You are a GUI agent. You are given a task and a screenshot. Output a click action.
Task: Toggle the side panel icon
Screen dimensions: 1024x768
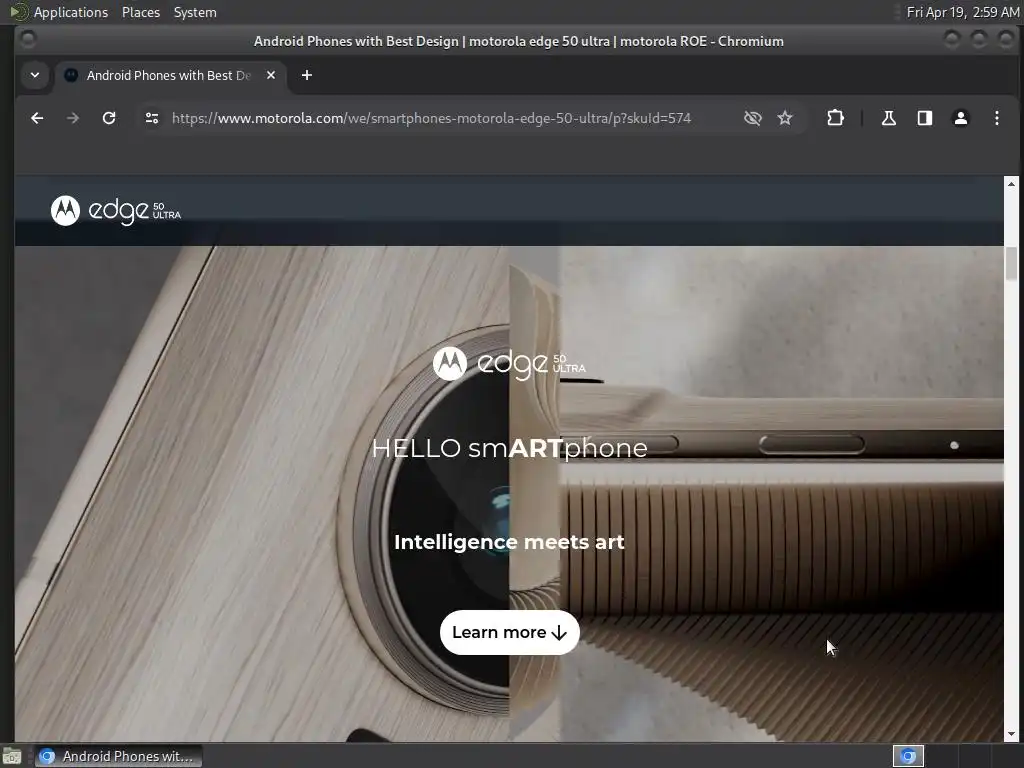coord(925,118)
